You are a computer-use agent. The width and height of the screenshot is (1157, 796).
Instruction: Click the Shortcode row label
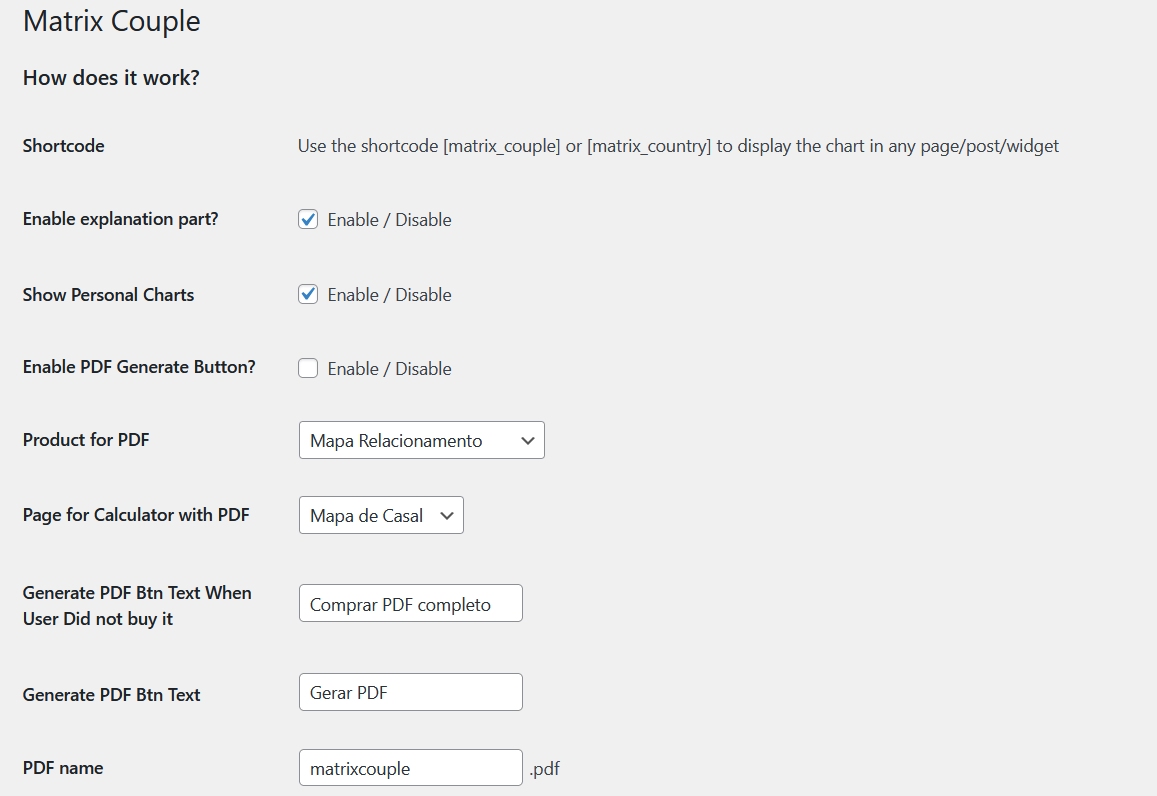tap(63, 145)
